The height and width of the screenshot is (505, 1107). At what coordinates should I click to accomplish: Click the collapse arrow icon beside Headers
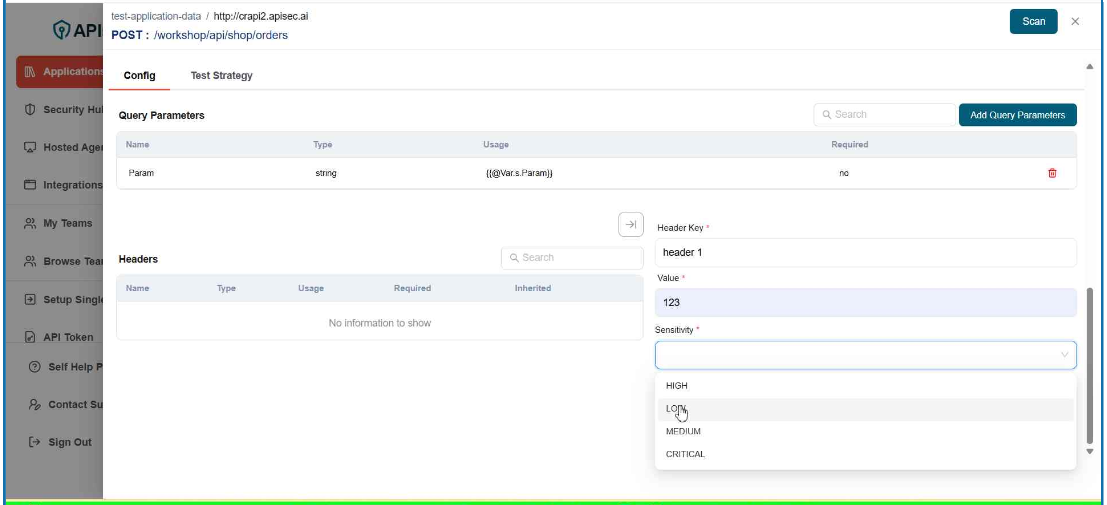(x=631, y=225)
